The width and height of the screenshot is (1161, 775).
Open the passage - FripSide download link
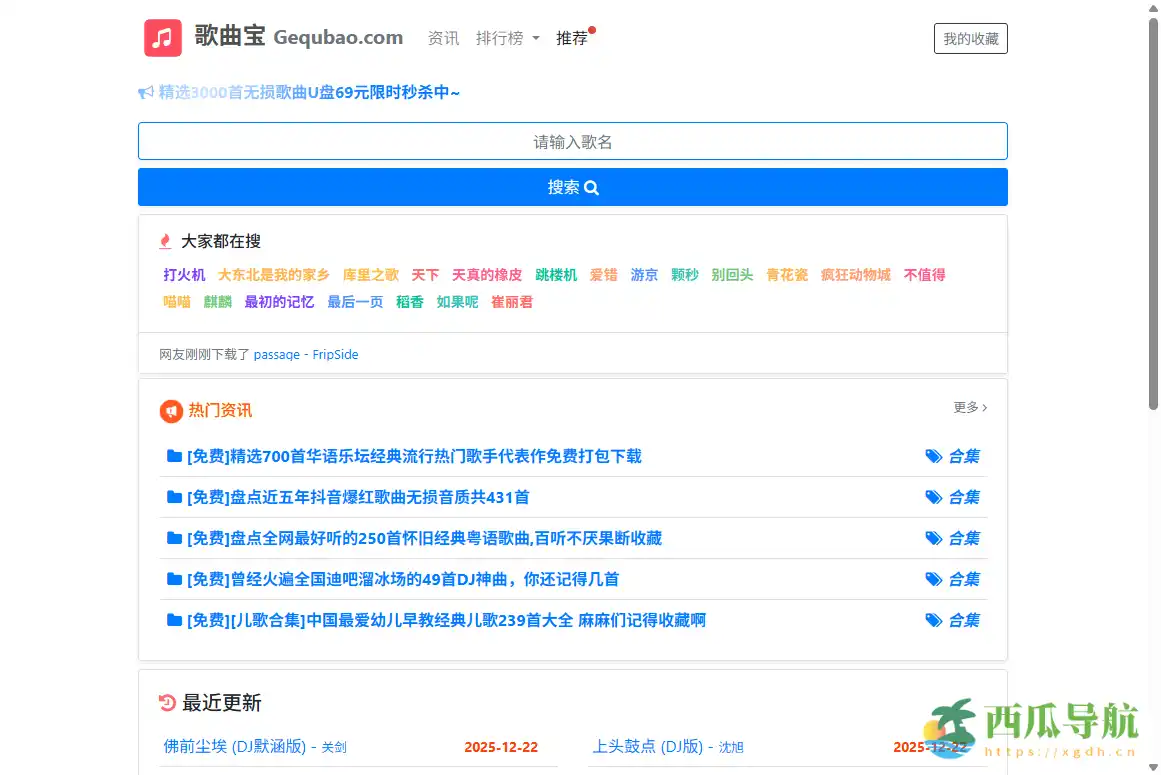pos(305,354)
